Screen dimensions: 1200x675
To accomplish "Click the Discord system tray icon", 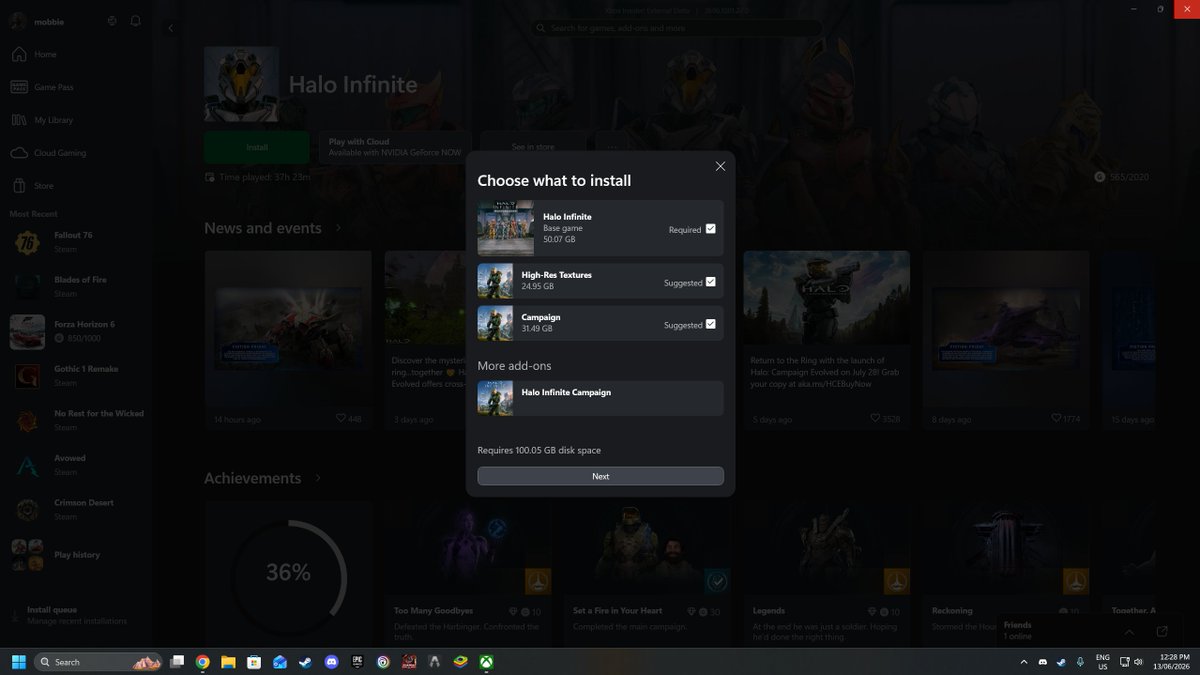I will [x=1043, y=662].
